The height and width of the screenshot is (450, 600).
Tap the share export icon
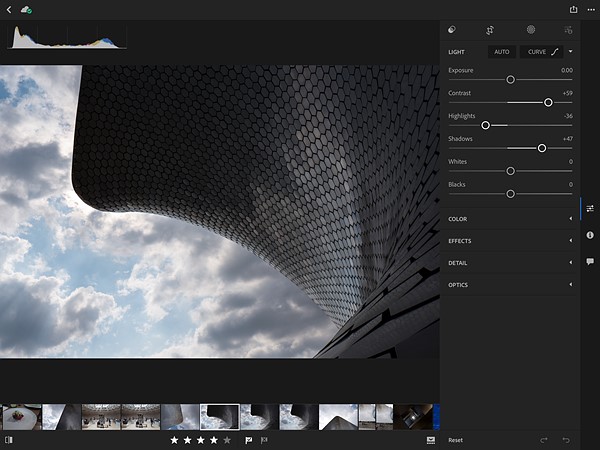[573, 9]
